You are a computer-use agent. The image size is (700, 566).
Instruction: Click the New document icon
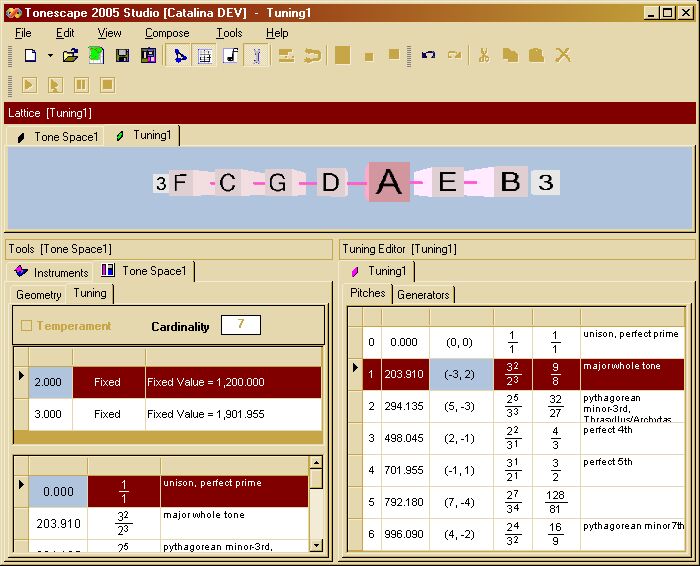(30, 56)
